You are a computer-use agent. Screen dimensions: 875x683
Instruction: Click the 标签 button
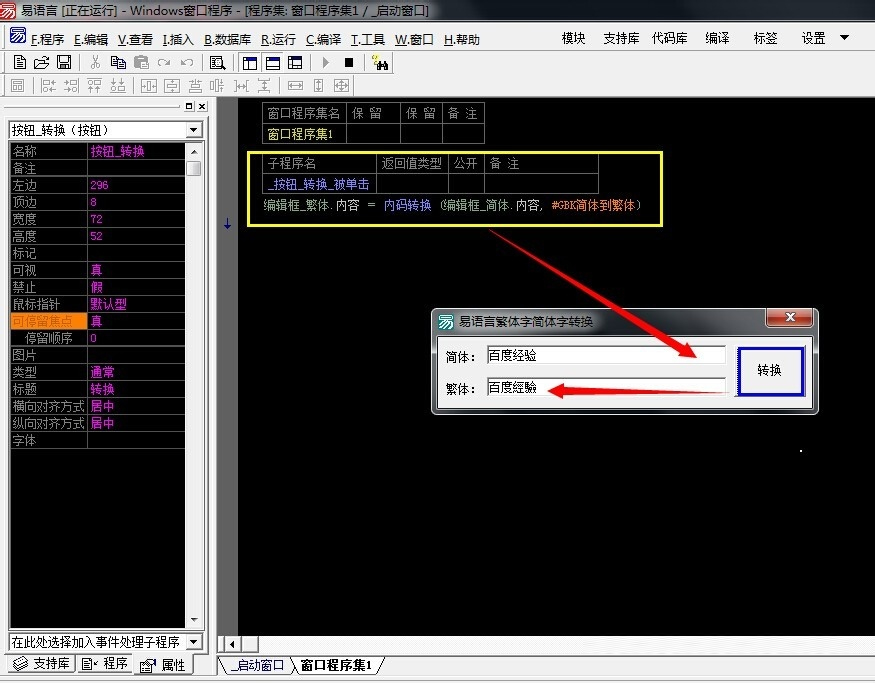coord(765,38)
